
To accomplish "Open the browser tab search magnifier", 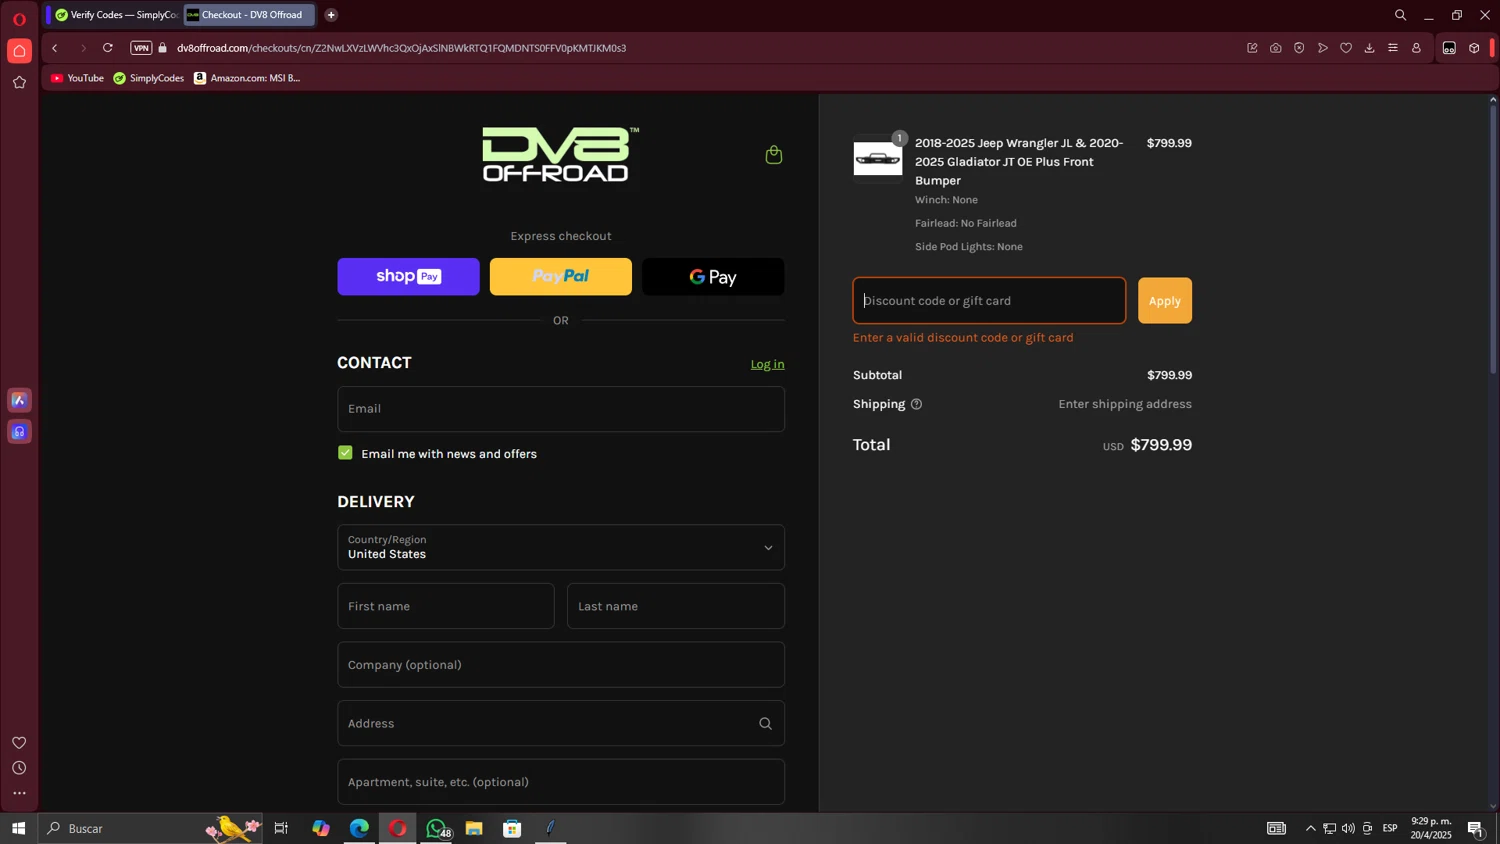I will [1400, 15].
